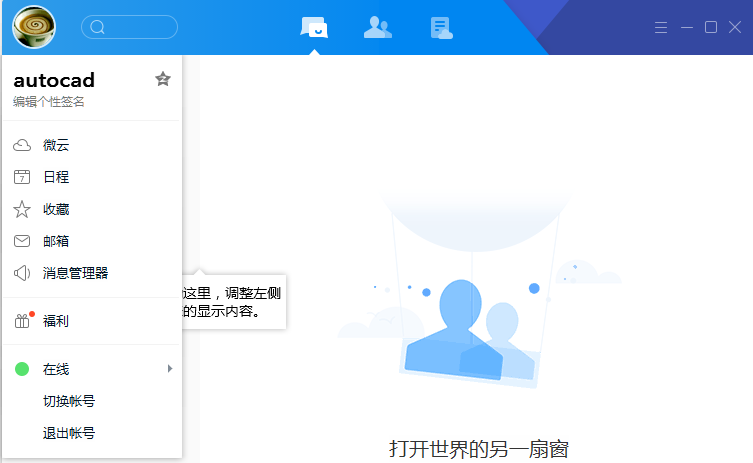Click the star badge beside autocad
The image size is (753, 463).
tap(163, 79)
